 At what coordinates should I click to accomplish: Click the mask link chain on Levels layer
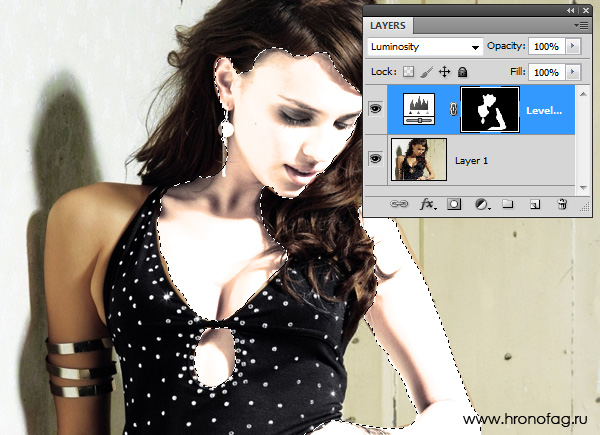(x=453, y=110)
